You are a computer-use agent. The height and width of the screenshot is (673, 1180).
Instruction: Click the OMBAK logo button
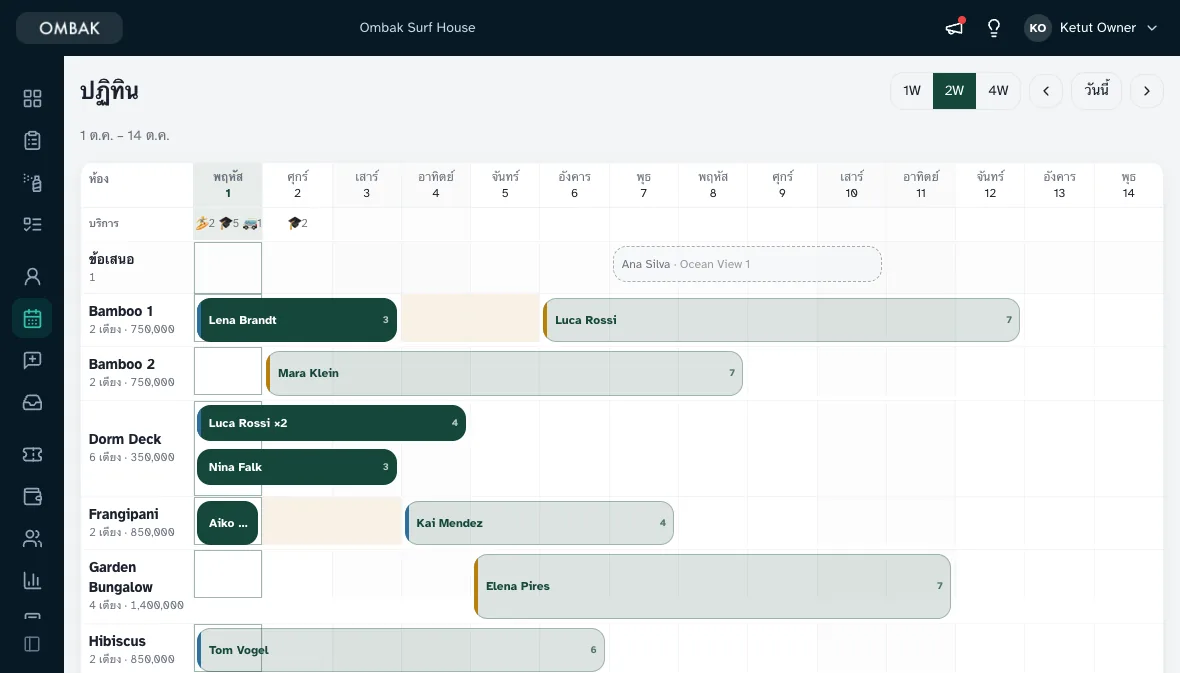(x=69, y=28)
